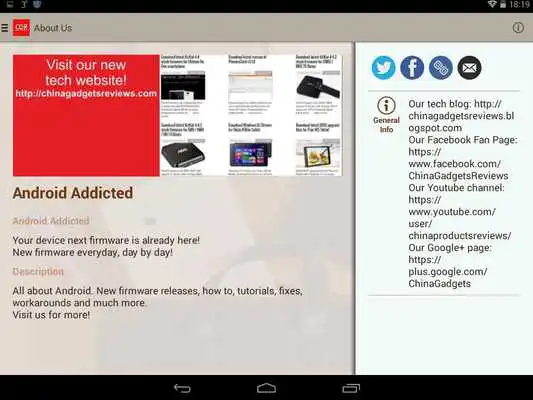Tap the Wi-Fi status icon

pos(492,4)
